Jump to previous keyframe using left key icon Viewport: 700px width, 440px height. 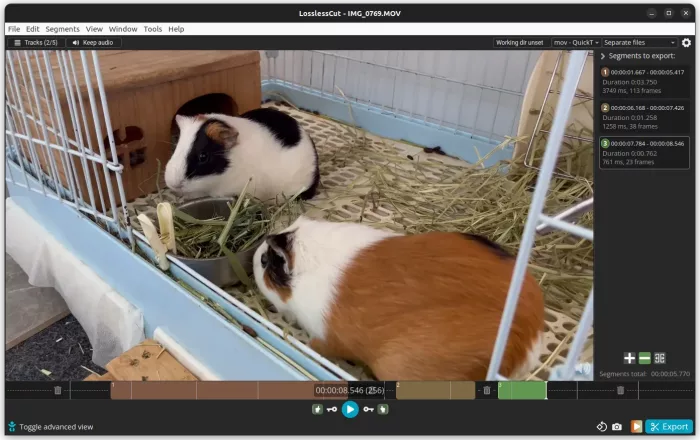[x=331, y=409]
